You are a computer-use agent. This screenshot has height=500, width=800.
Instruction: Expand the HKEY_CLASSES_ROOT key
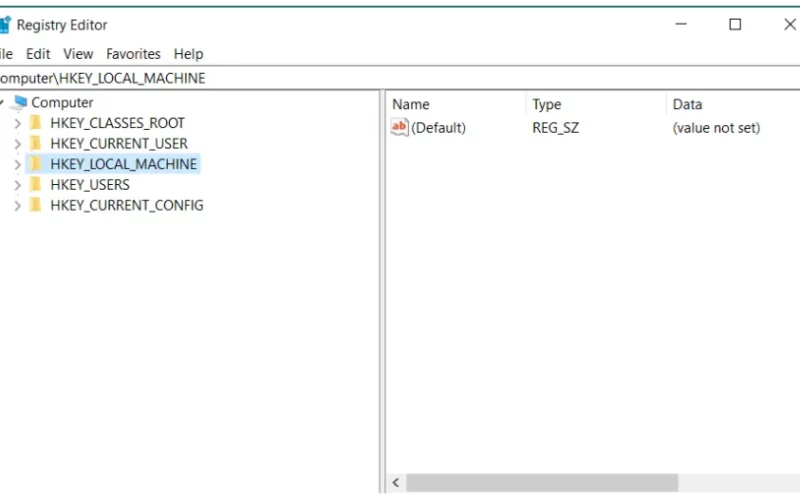[17, 123]
